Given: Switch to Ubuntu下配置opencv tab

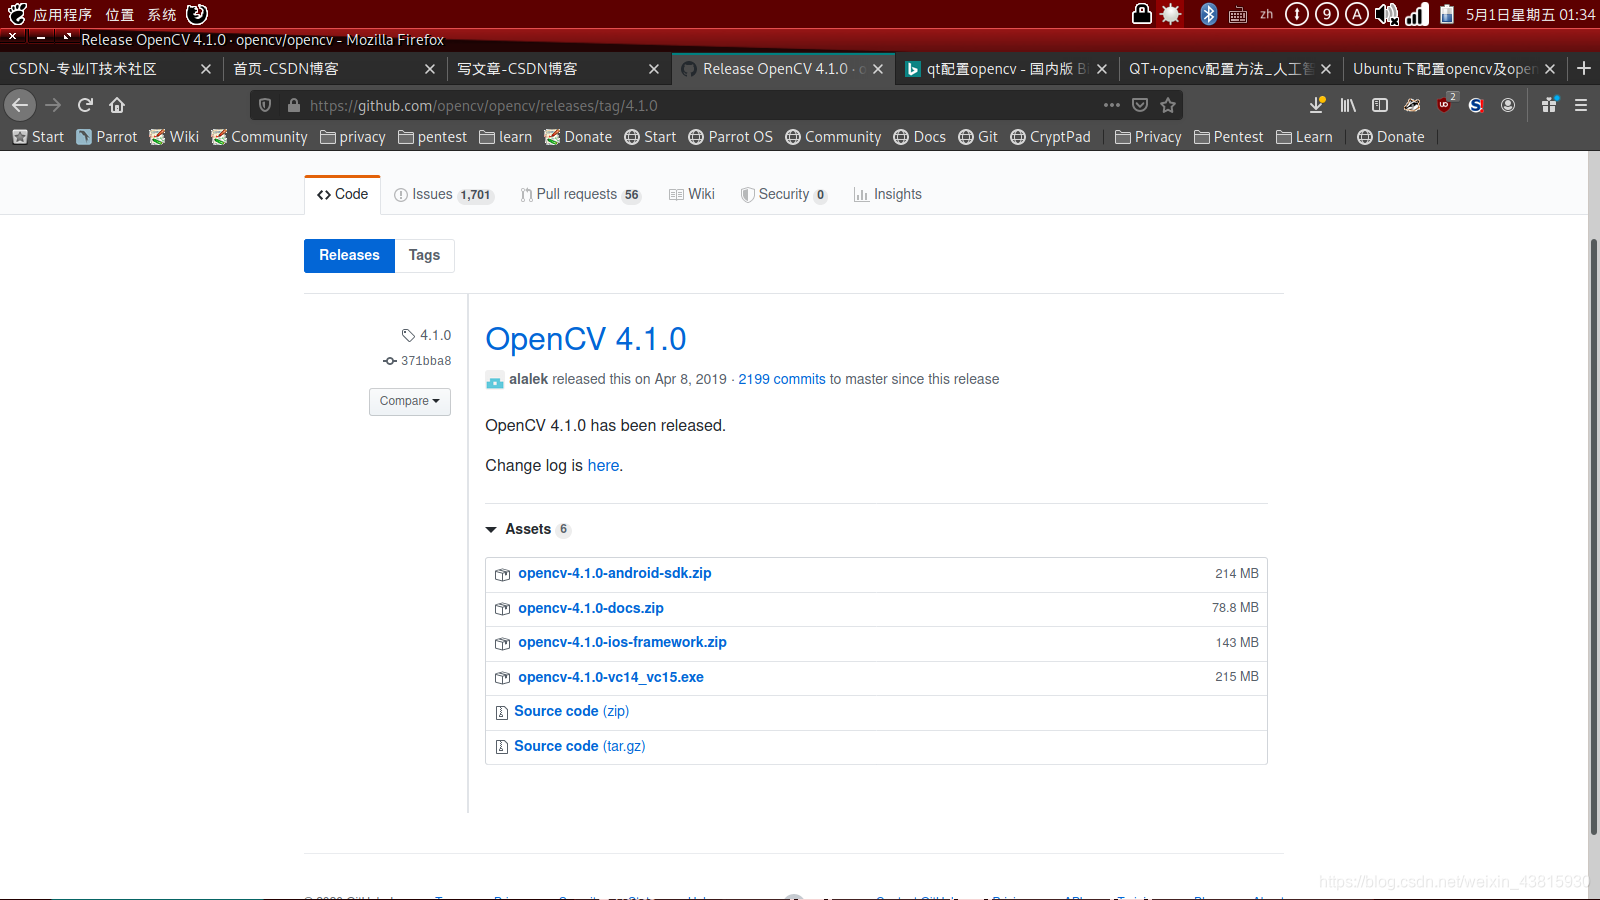Looking at the screenshot, I should (1455, 69).
